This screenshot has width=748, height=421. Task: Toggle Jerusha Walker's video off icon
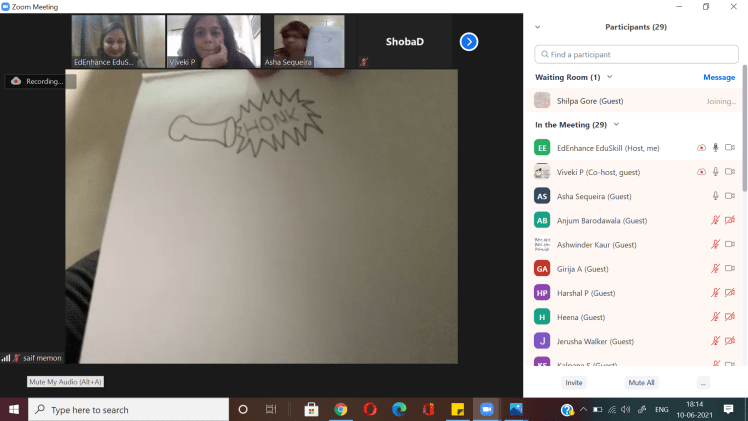(x=729, y=341)
